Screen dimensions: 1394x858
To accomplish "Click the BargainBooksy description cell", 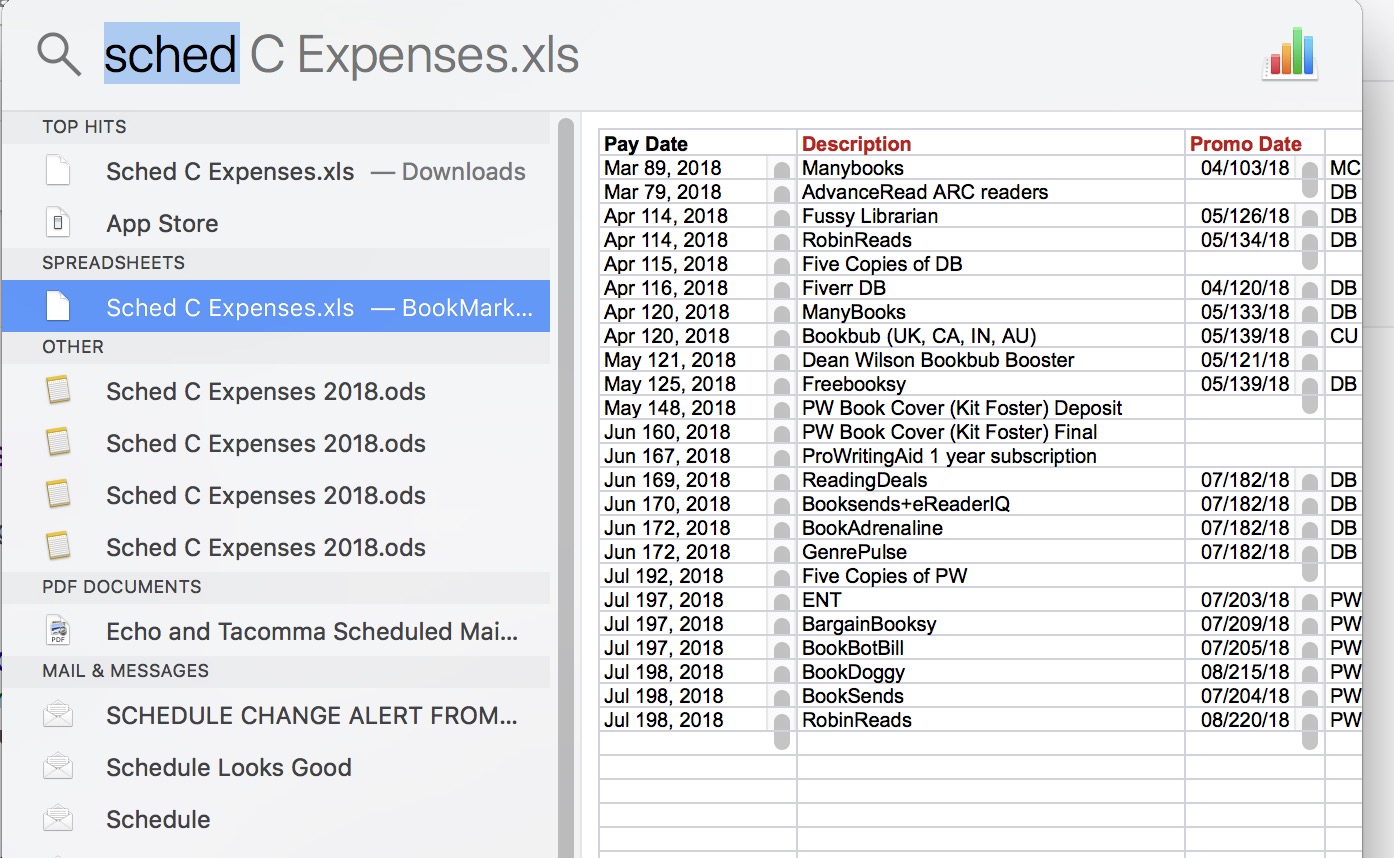I will coord(991,624).
